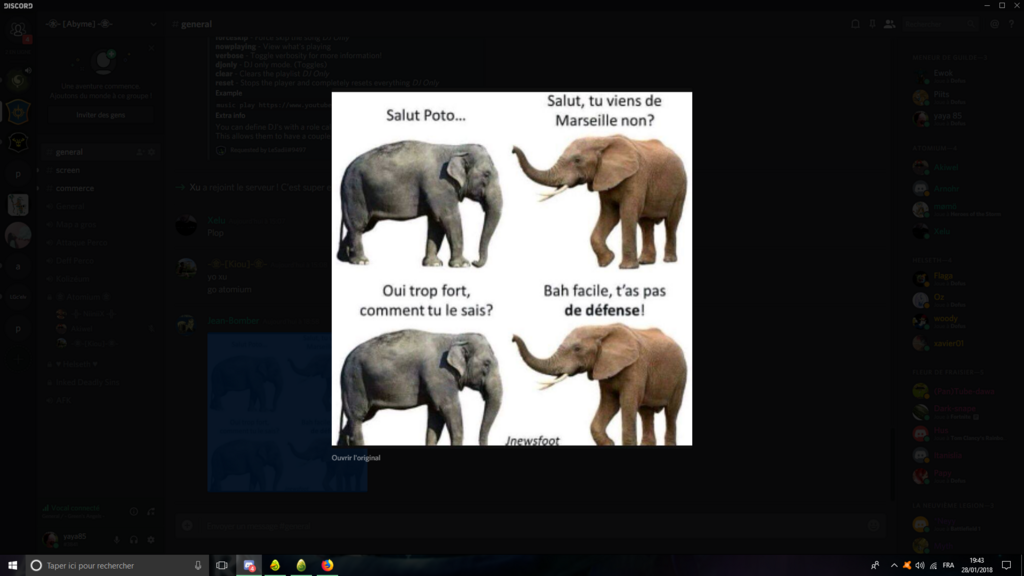Screen dimensions: 1024x576
Task: Click general channel's settings gear icon
Action: pyautogui.click(x=152, y=152)
